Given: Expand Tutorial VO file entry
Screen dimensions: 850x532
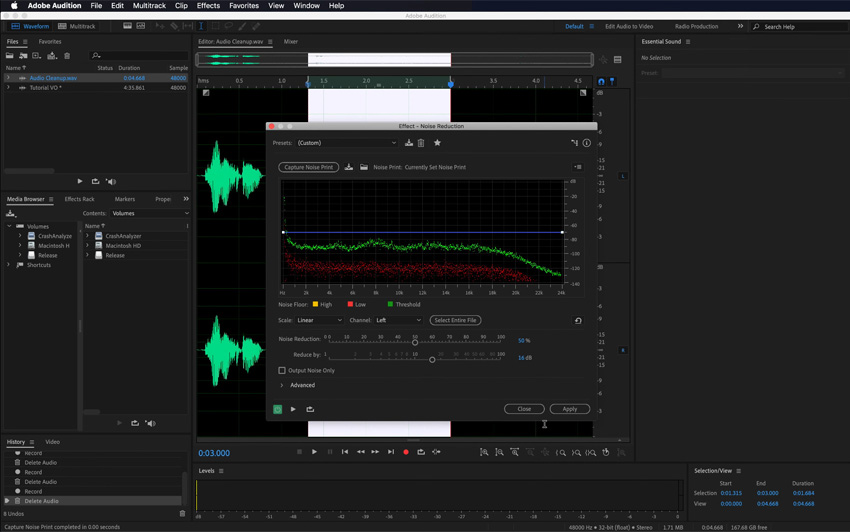Looking at the screenshot, I should coord(8,87).
